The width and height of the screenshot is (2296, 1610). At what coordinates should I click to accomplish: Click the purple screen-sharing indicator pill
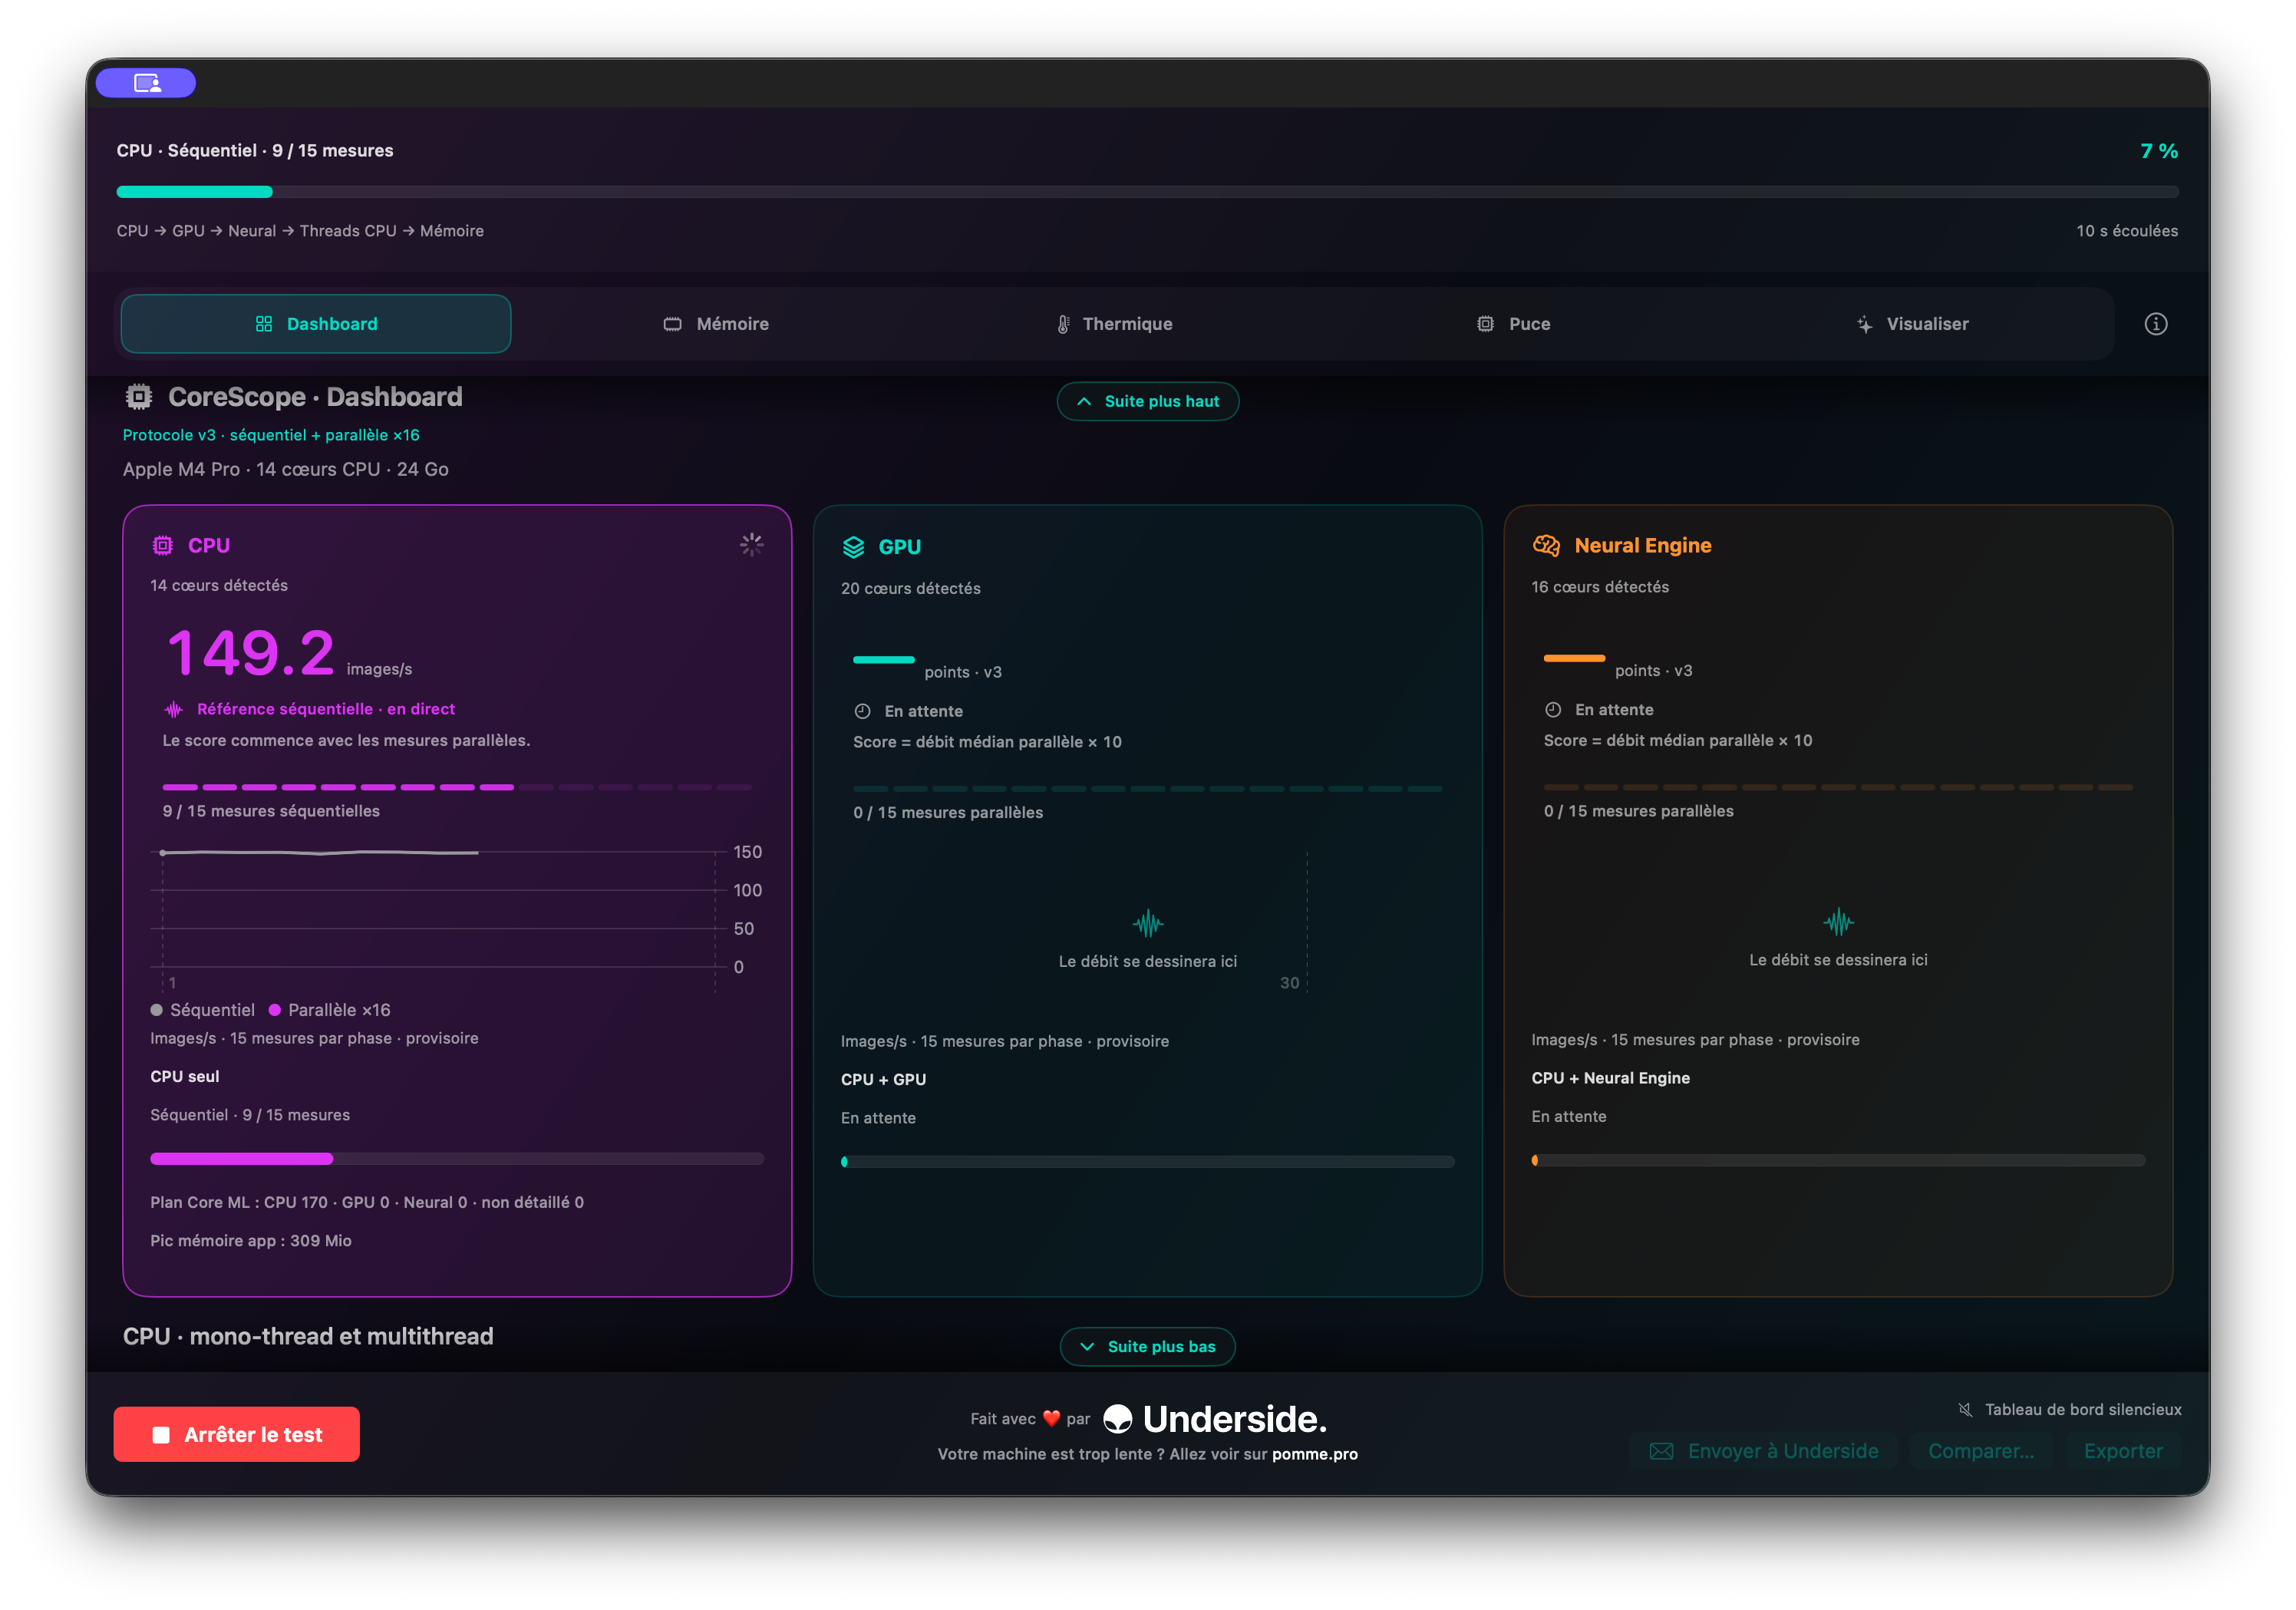point(146,83)
